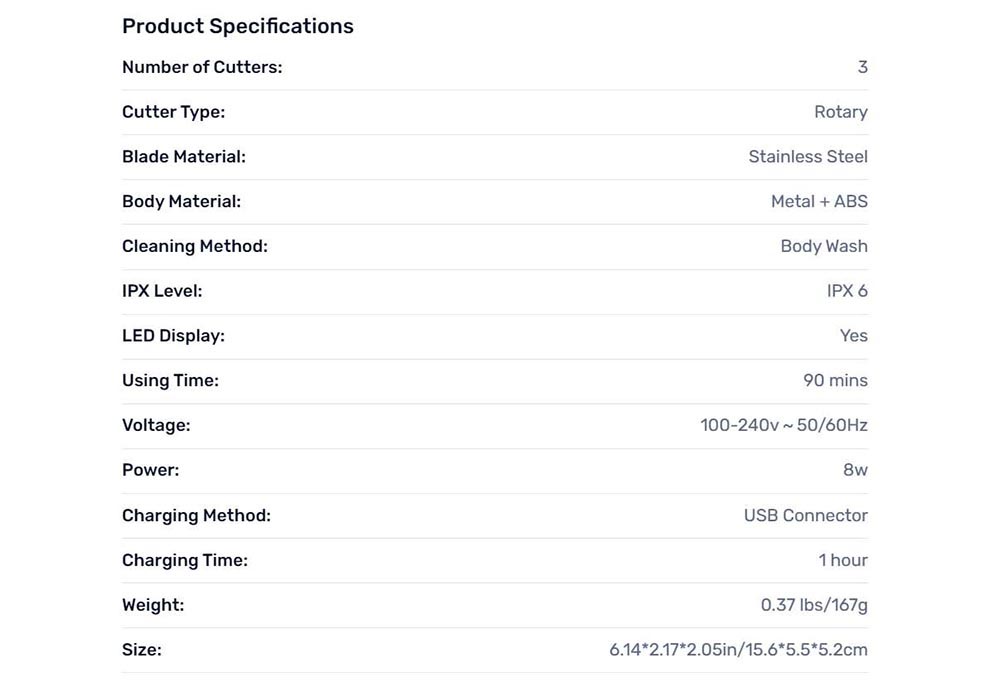
Task: Click the Product Specifications heading
Action: tap(237, 26)
